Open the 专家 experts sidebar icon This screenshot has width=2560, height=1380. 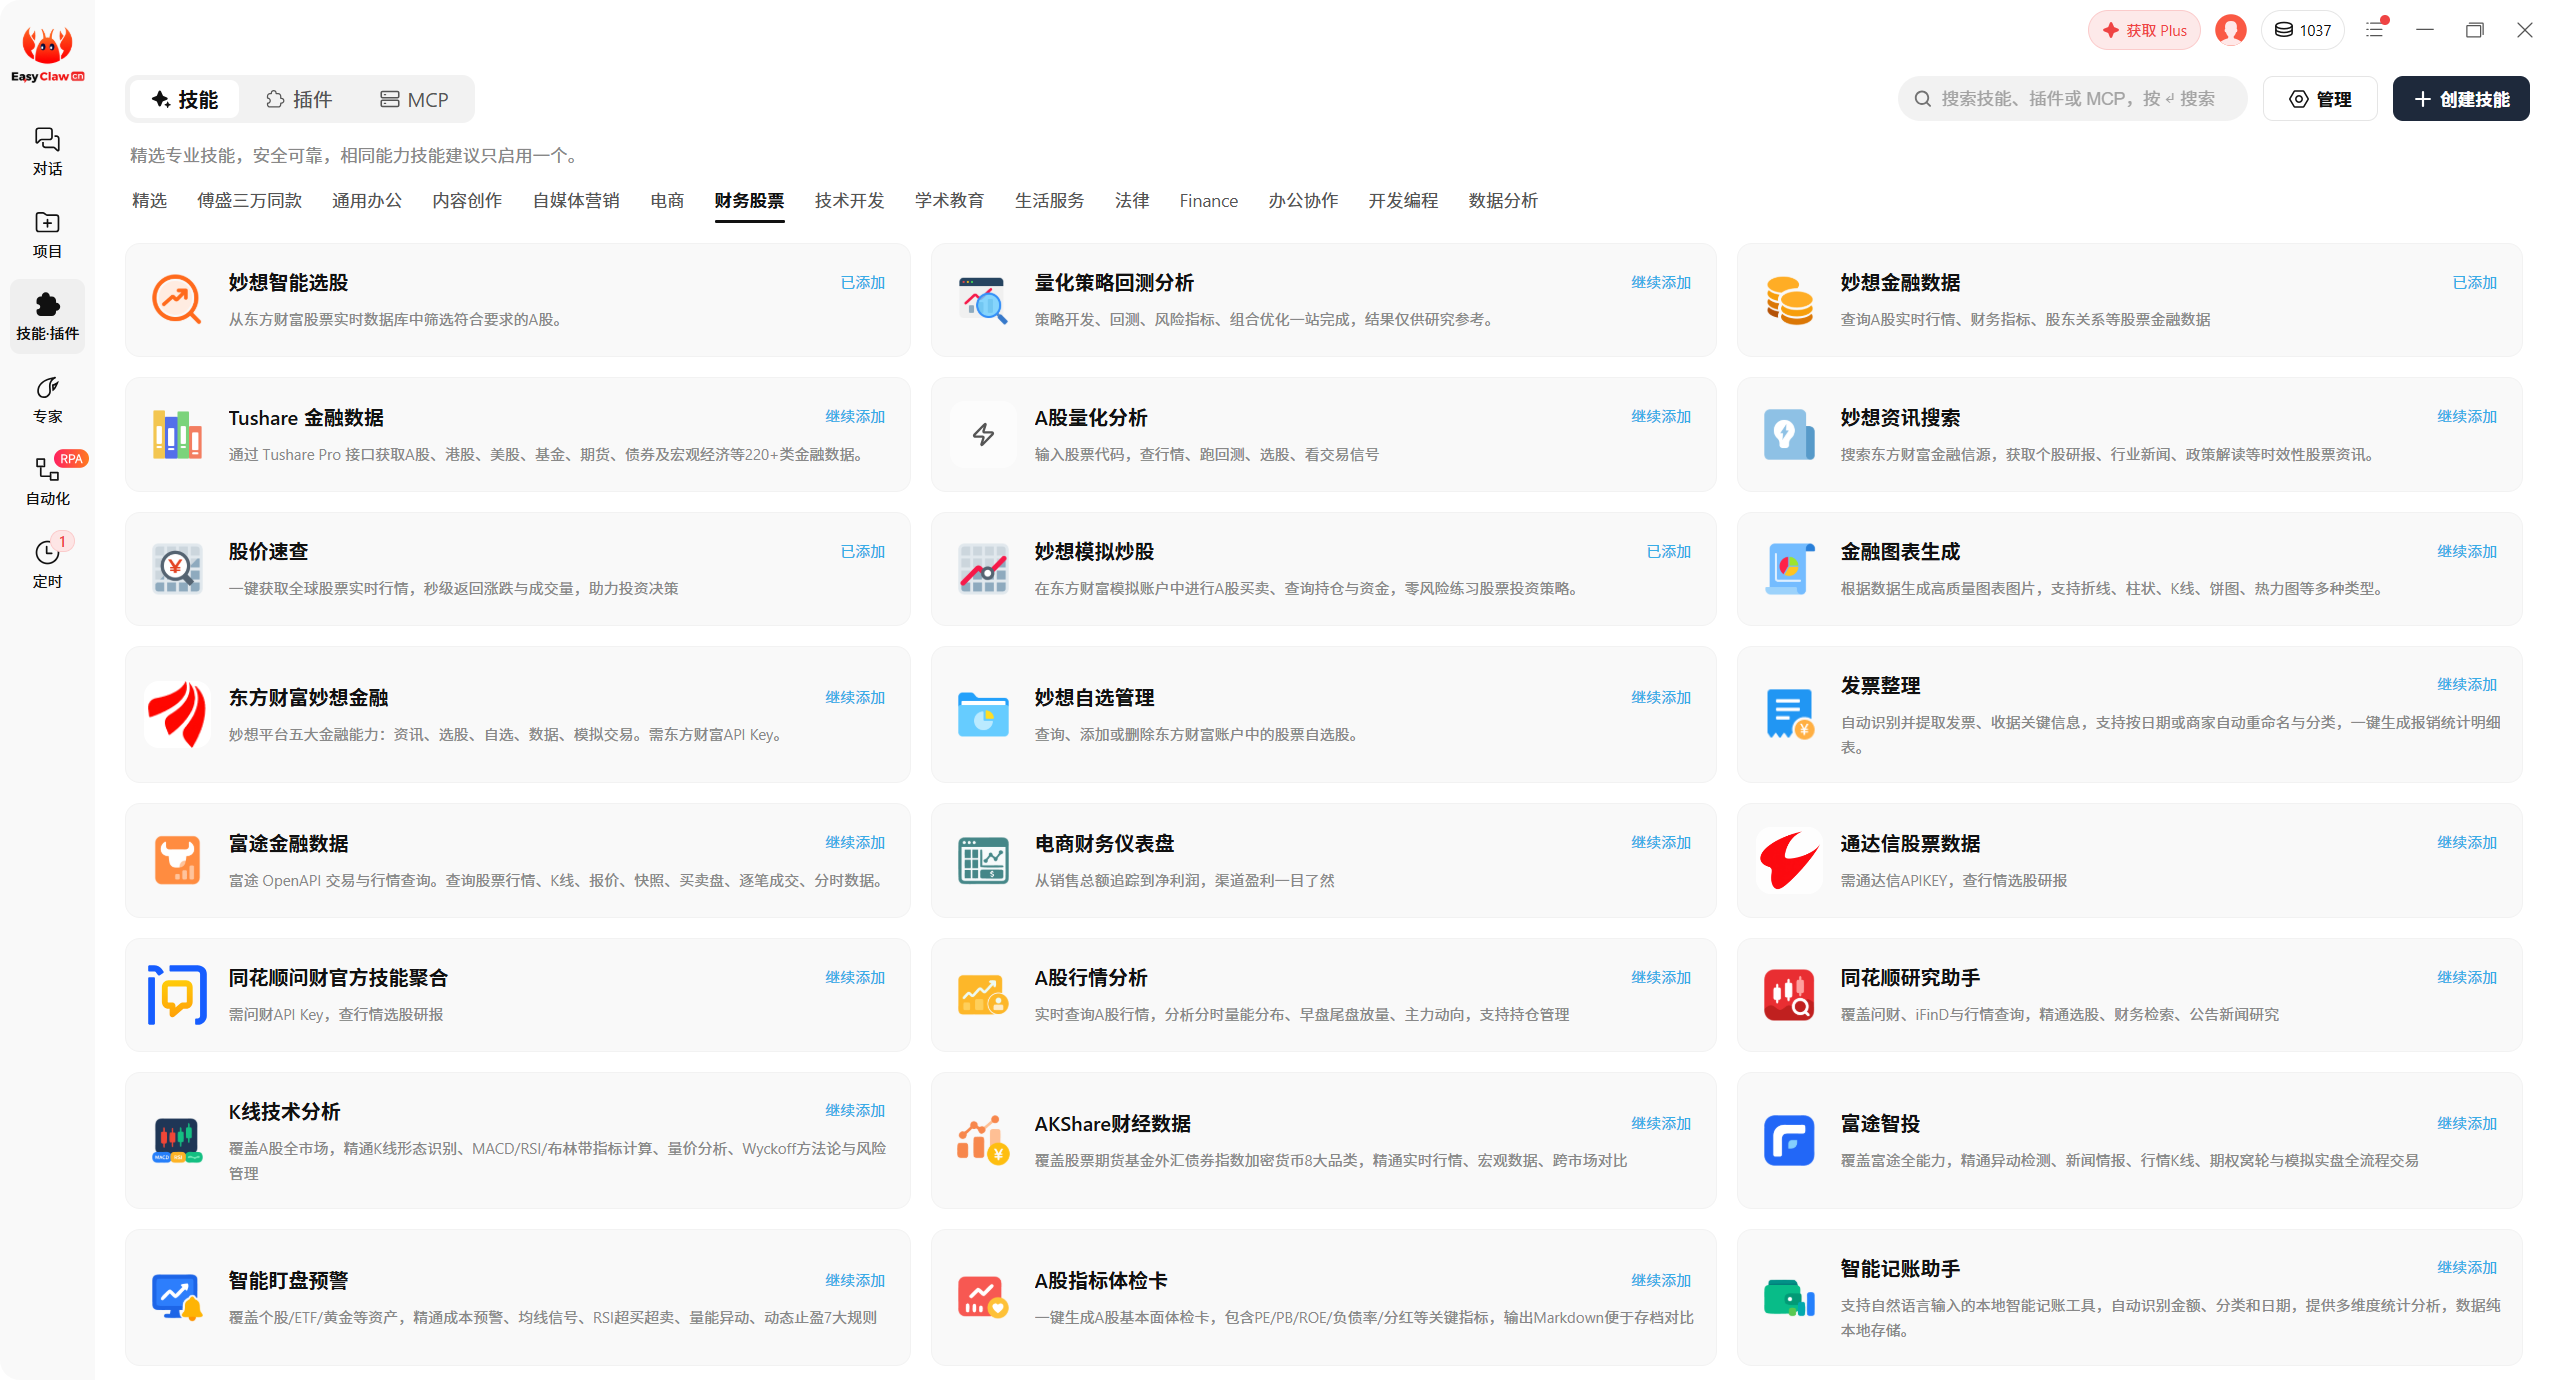[x=47, y=399]
